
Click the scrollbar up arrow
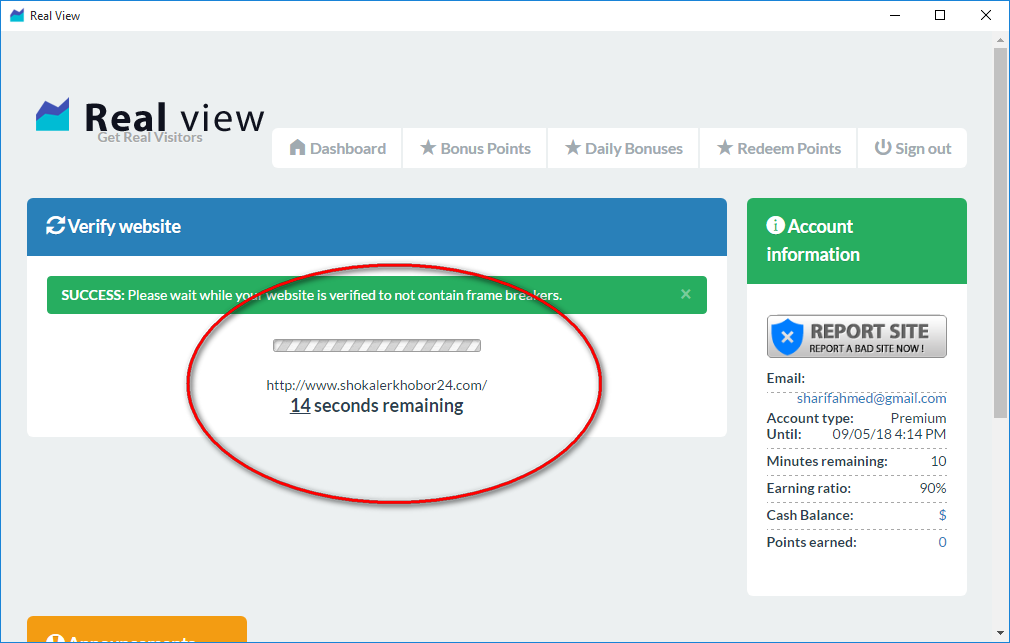pos(1000,39)
